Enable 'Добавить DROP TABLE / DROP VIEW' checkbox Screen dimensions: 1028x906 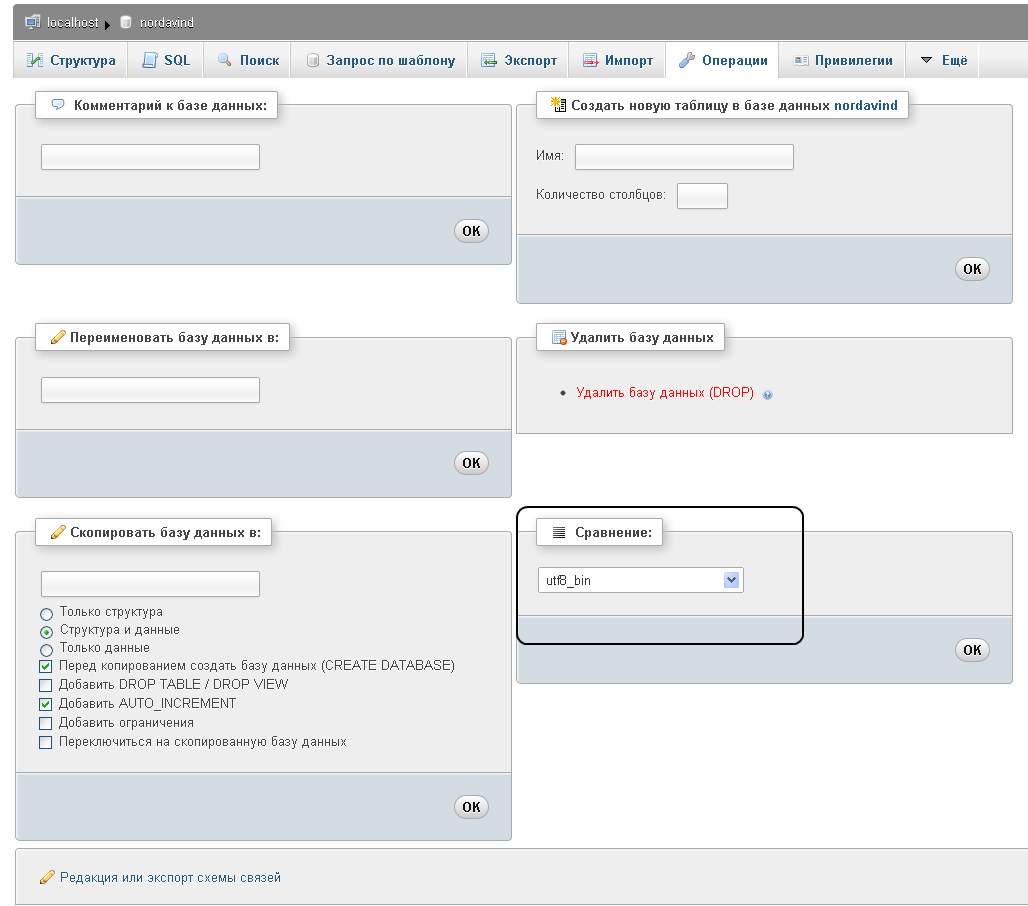(45, 685)
